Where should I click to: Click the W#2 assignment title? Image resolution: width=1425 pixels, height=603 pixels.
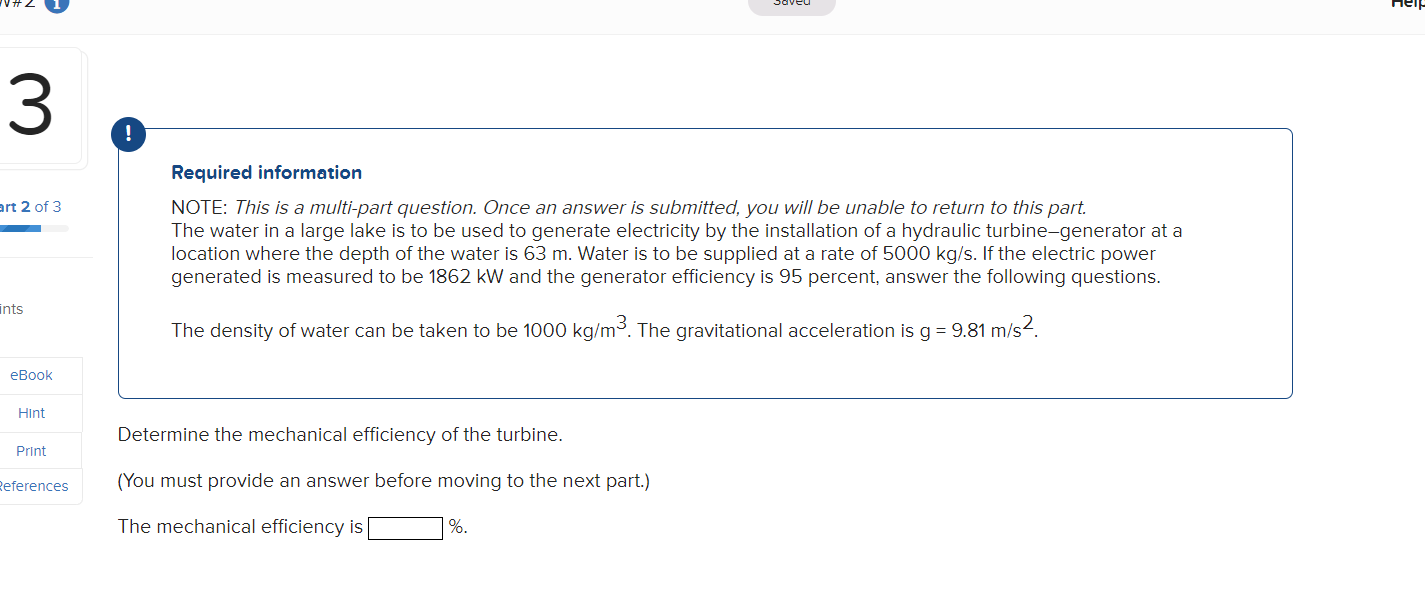point(20,5)
